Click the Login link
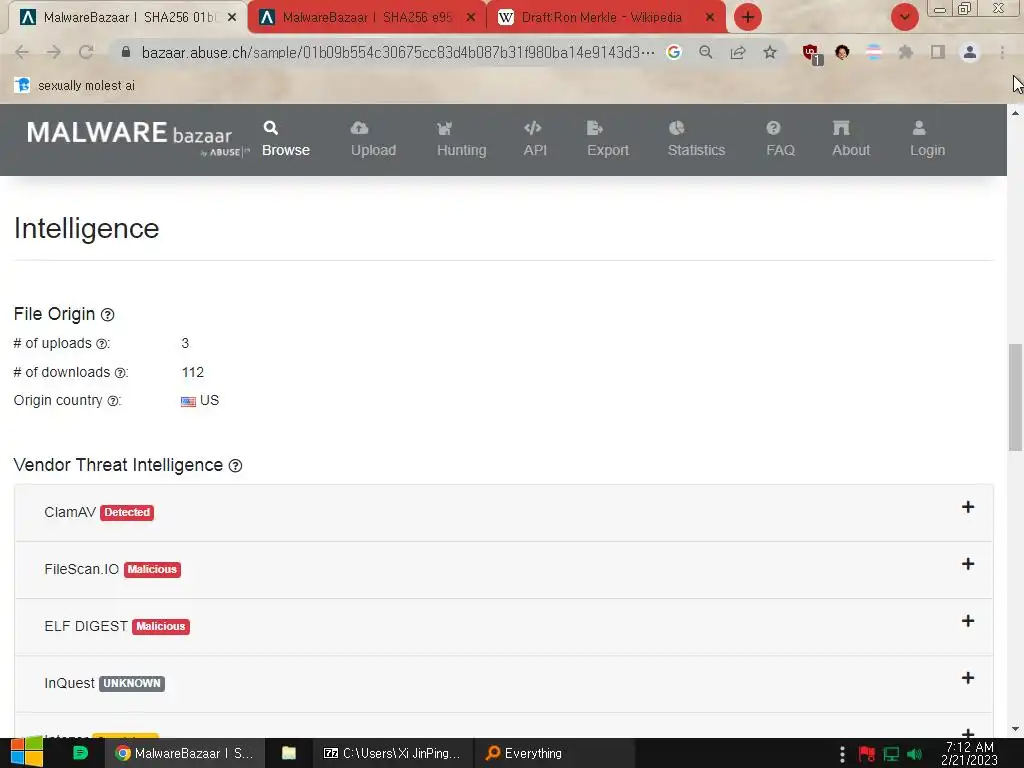1024x768 pixels. pos(927,139)
